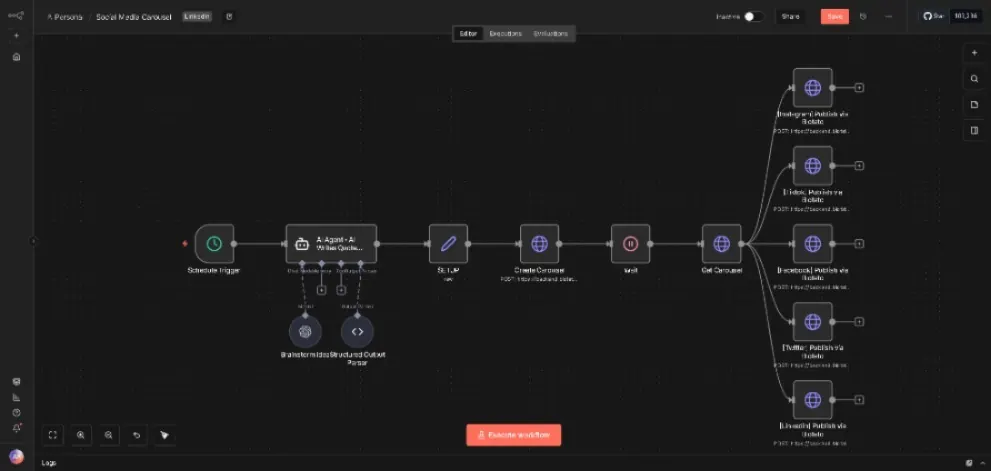This screenshot has width=991, height=471.
Task: Click the reset zoom undo icon
Action: [137, 435]
